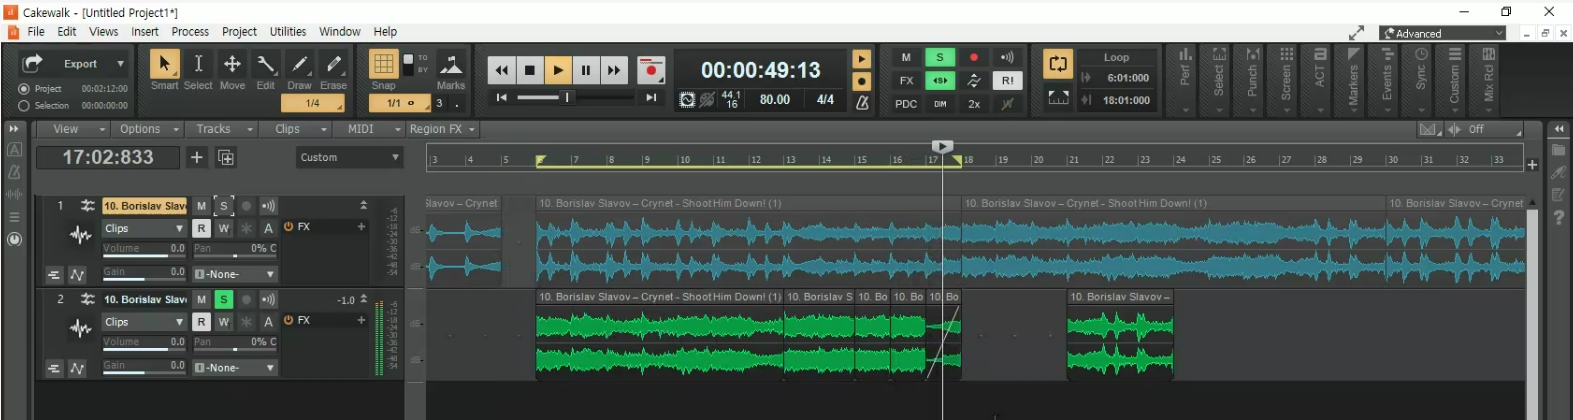The width and height of the screenshot is (1573, 420).
Task: Toggle global input echo in Mix module
Action: [x=1008, y=57]
